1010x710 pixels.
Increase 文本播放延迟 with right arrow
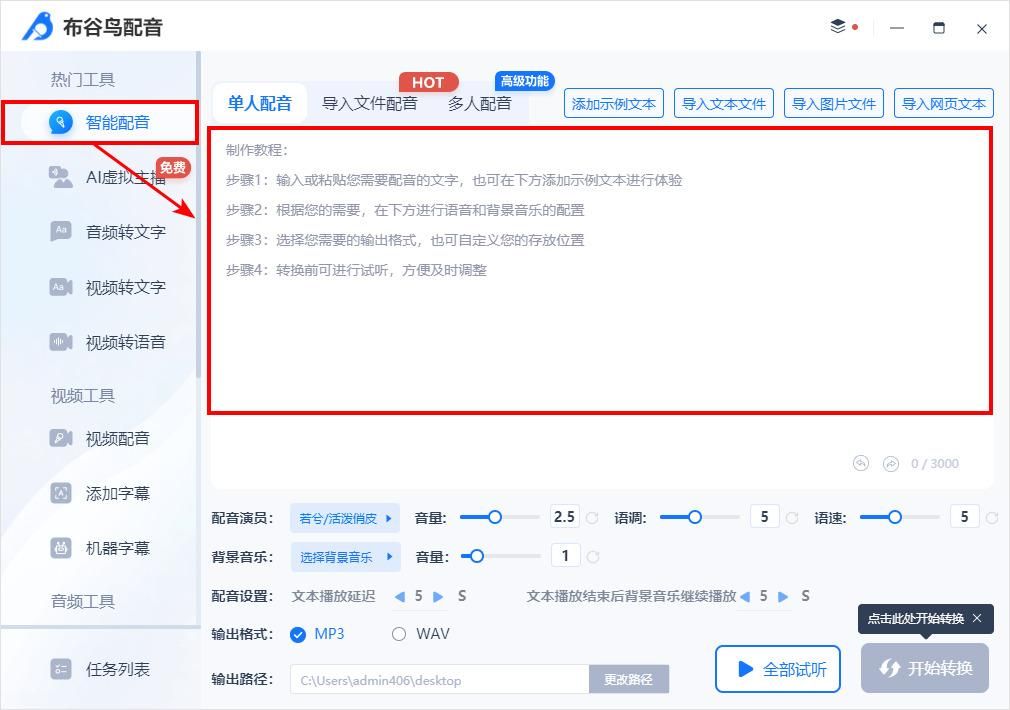coord(438,597)
